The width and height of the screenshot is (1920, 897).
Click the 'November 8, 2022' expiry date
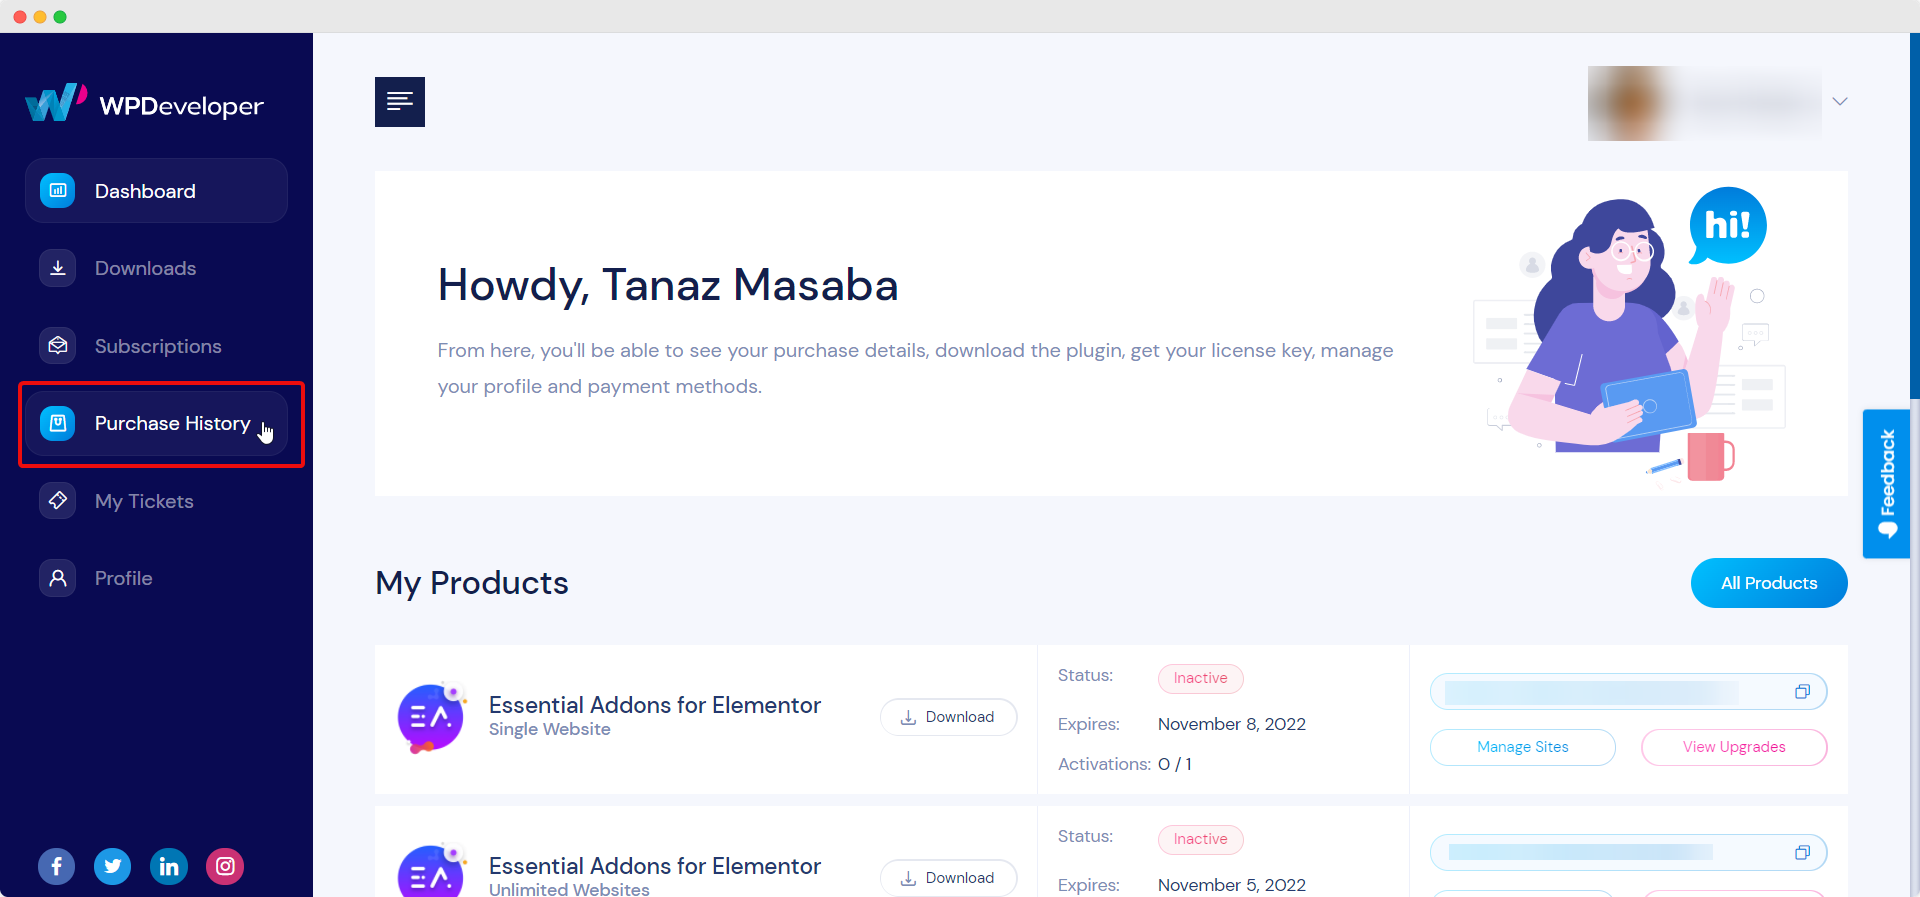tap(1232, 724)
